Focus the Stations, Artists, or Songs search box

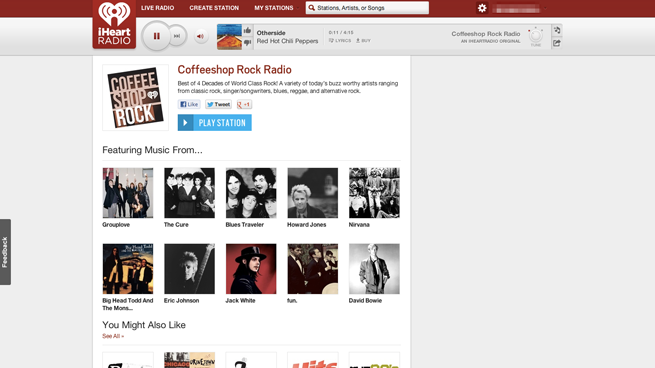point(367,8)
